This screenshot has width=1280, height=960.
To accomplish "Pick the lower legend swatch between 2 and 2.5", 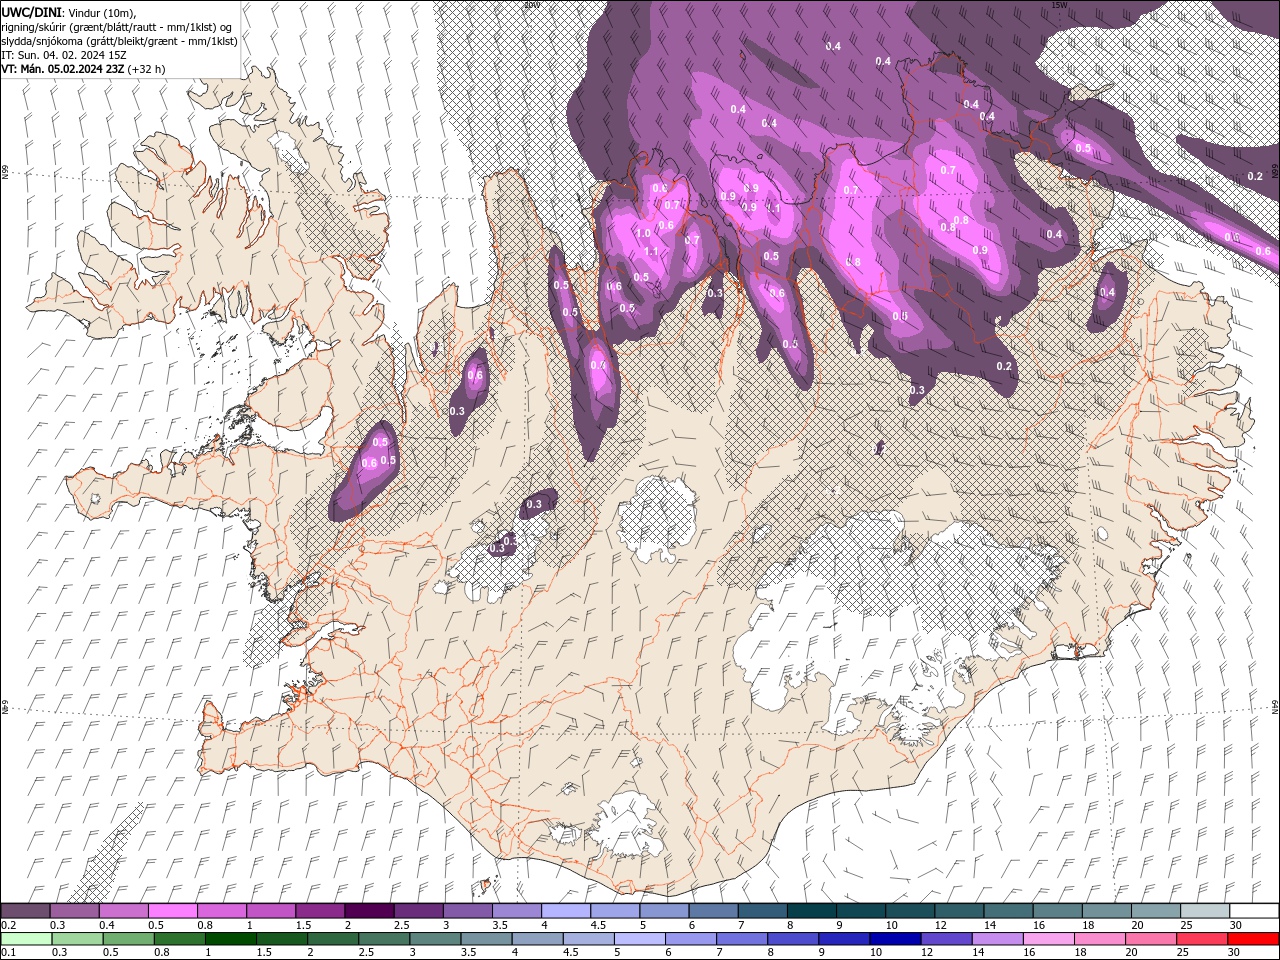I will 333,939.
